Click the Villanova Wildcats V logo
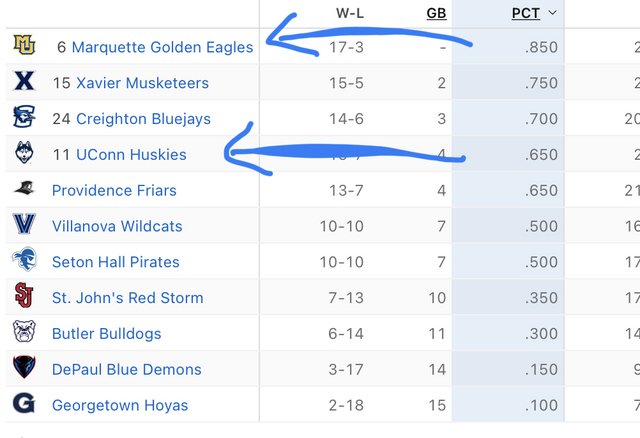The width and height of the screenshot is (640, 438). pos(24,224)
